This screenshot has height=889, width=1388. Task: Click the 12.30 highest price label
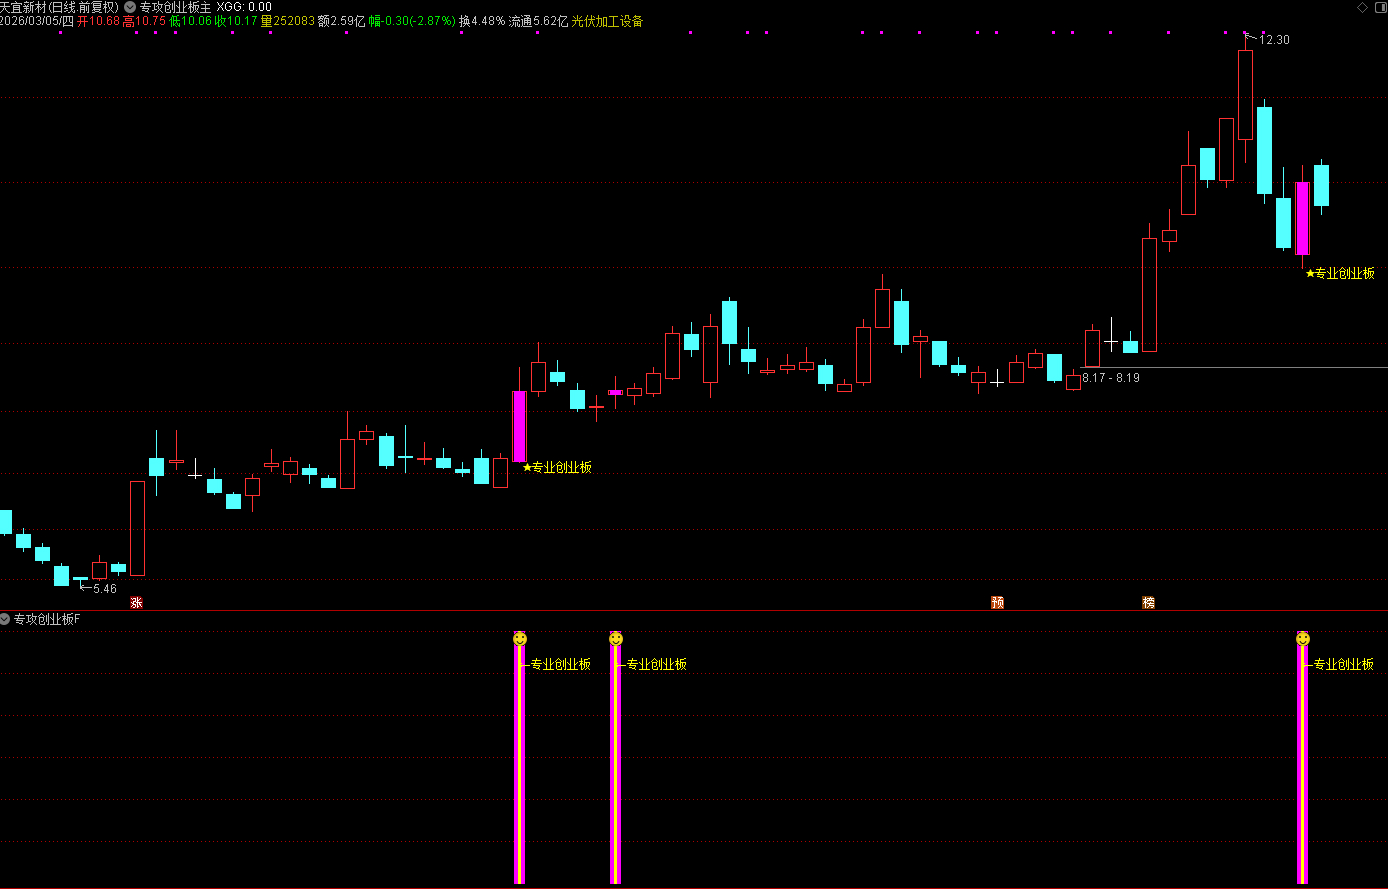tap(1274, 40)
